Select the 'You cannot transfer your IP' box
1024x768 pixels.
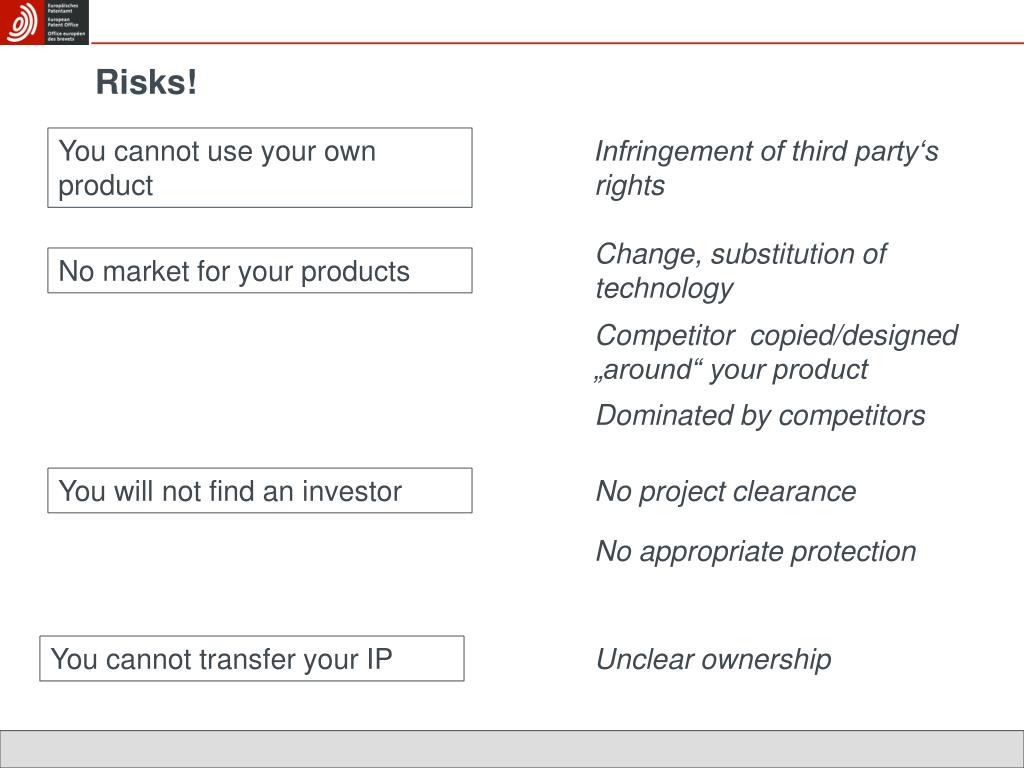[252, 658]
